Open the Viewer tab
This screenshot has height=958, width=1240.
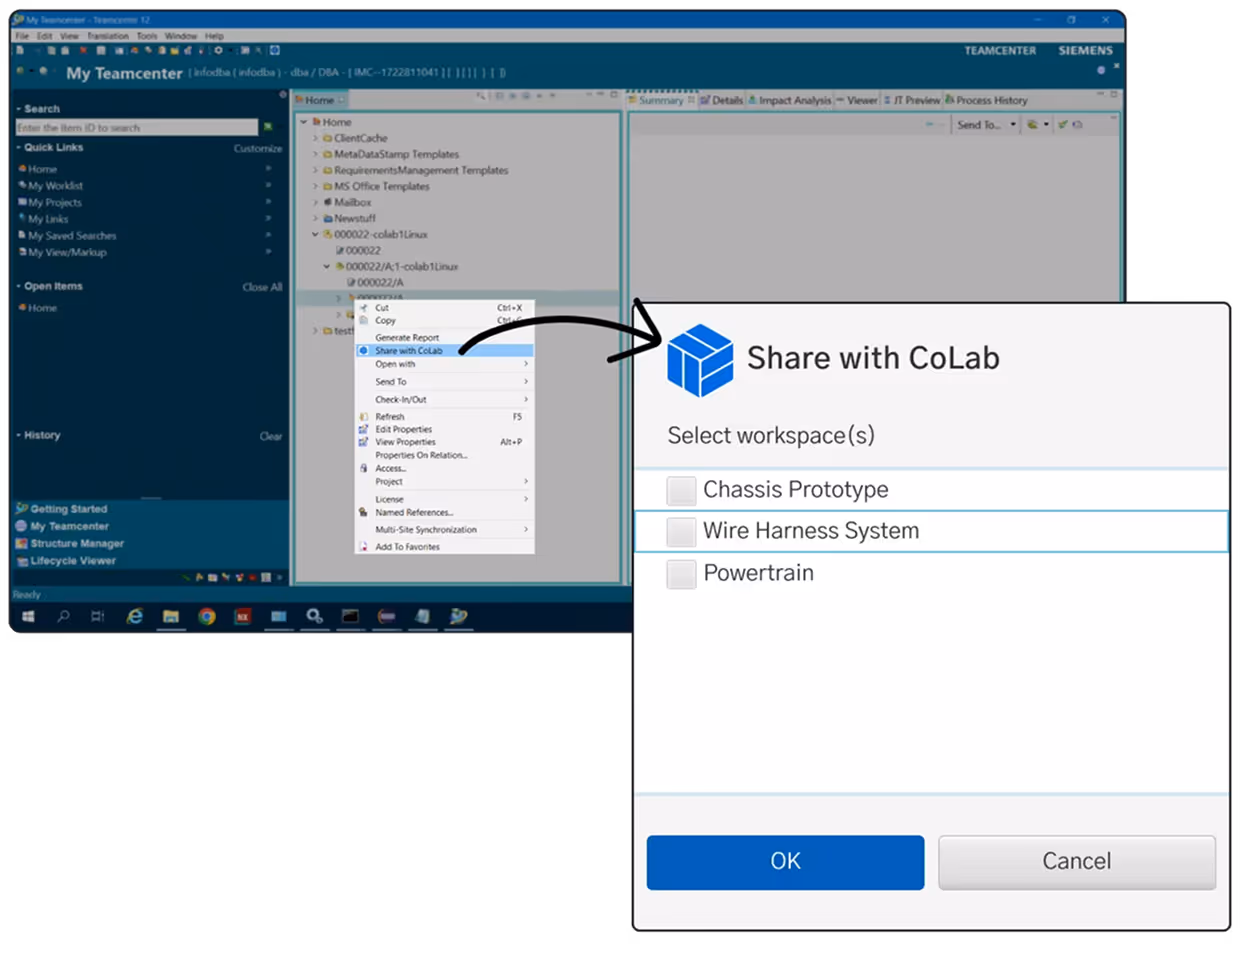pos(857,100)
